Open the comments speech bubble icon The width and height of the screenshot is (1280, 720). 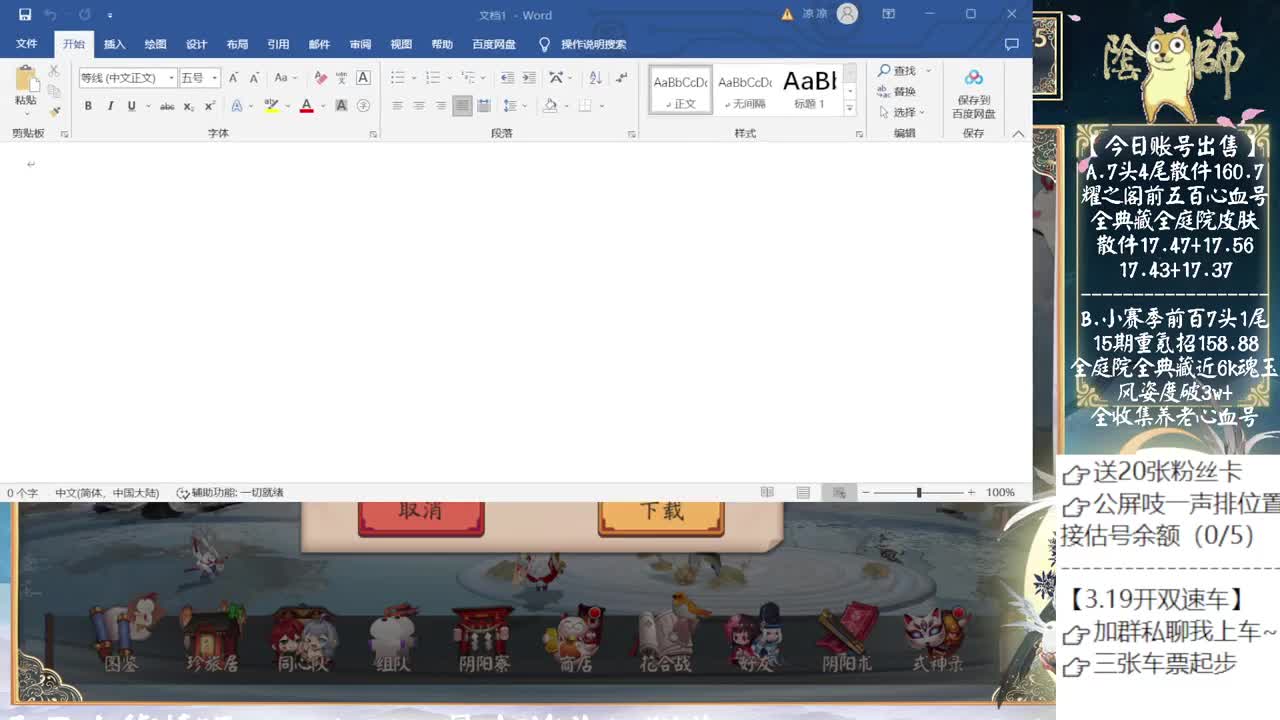(1011, 44)
